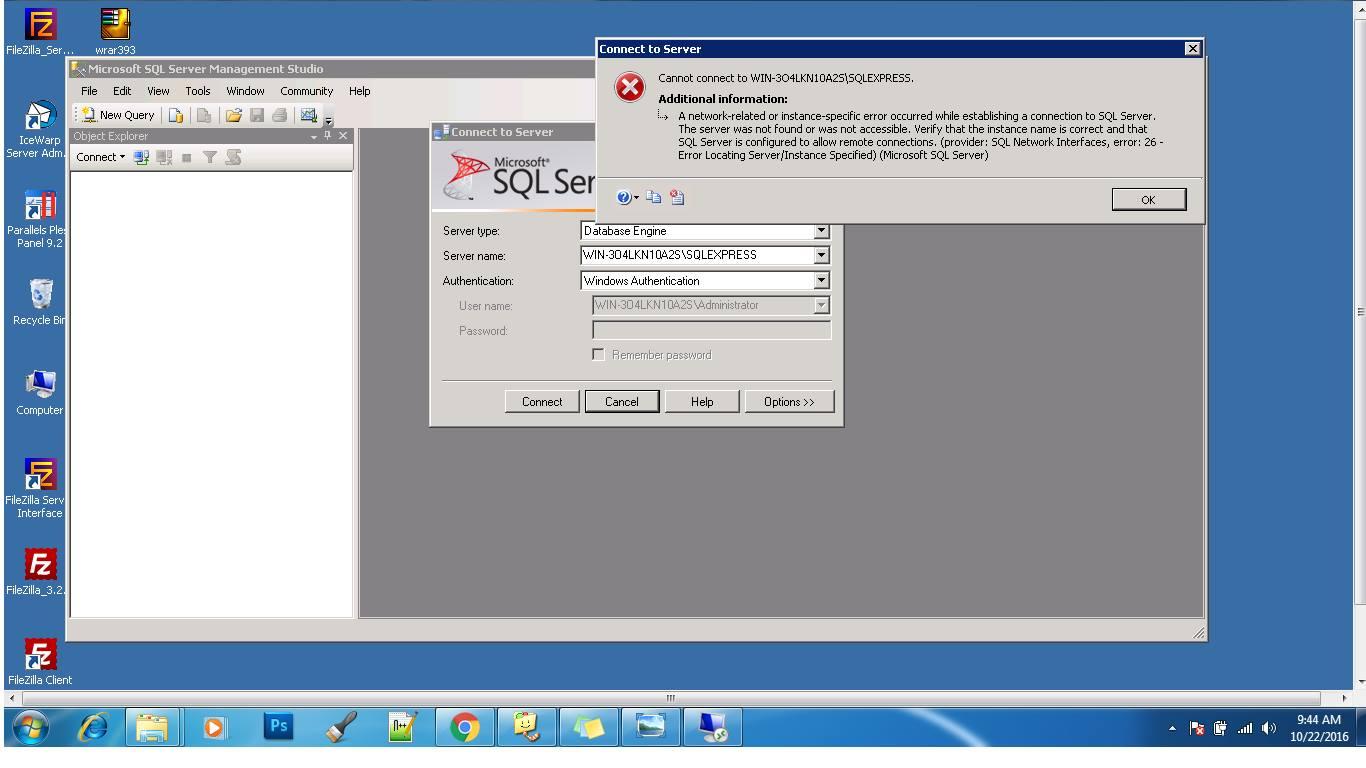Open toolbar options overflow arrow

329,122
